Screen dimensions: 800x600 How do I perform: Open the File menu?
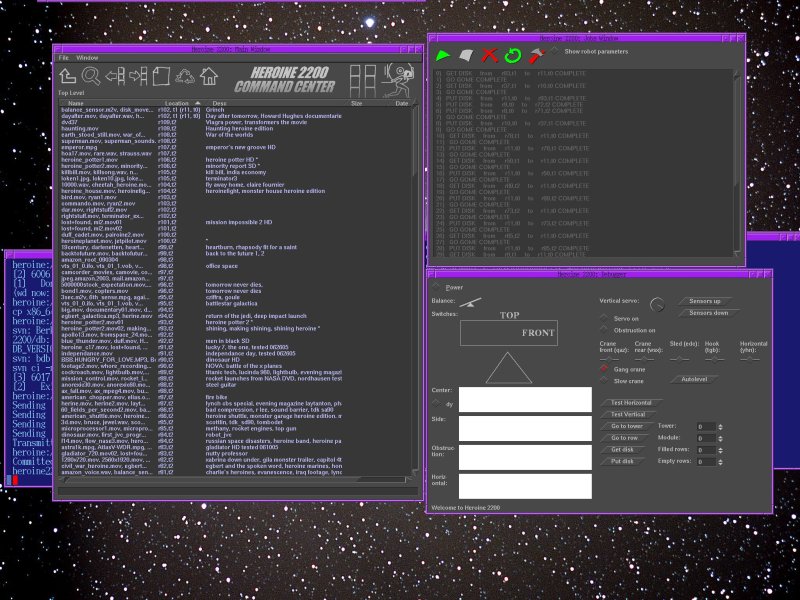62,57
